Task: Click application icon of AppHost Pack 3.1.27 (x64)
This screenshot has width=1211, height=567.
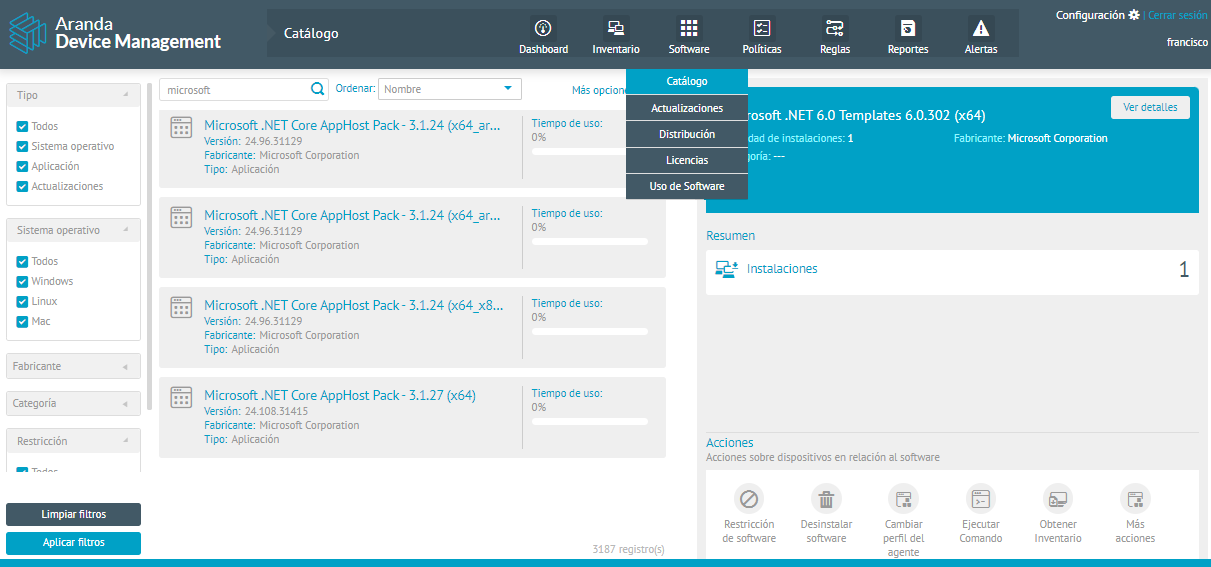Action: [181, 397]
